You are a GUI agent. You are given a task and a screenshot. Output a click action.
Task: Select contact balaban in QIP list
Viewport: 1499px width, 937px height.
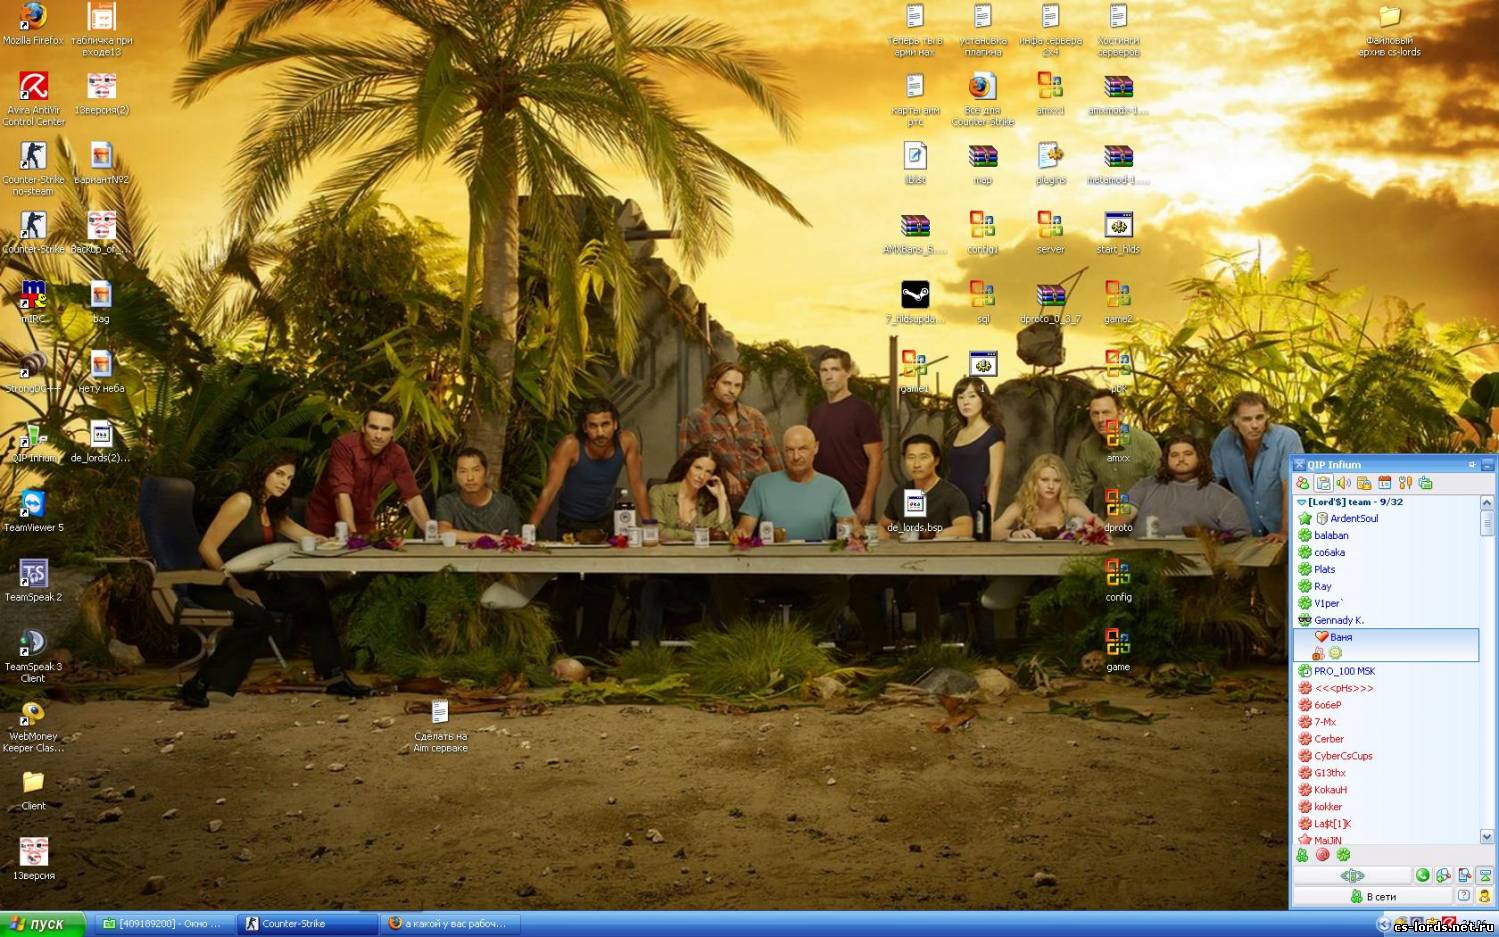[1386, 535]
